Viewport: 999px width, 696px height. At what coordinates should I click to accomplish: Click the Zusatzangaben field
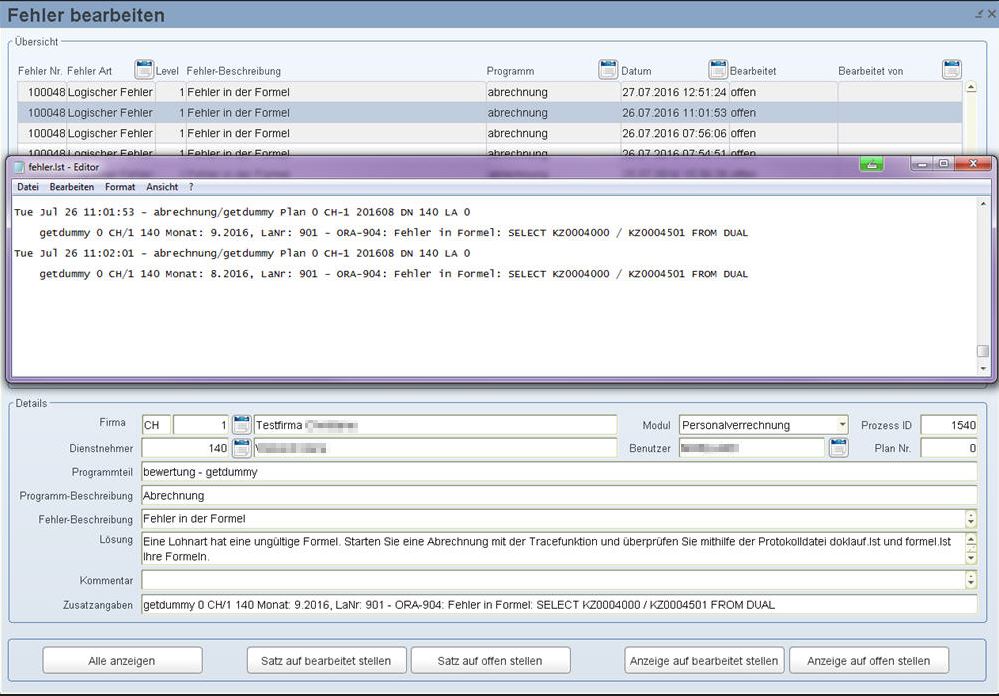point(559,604)
